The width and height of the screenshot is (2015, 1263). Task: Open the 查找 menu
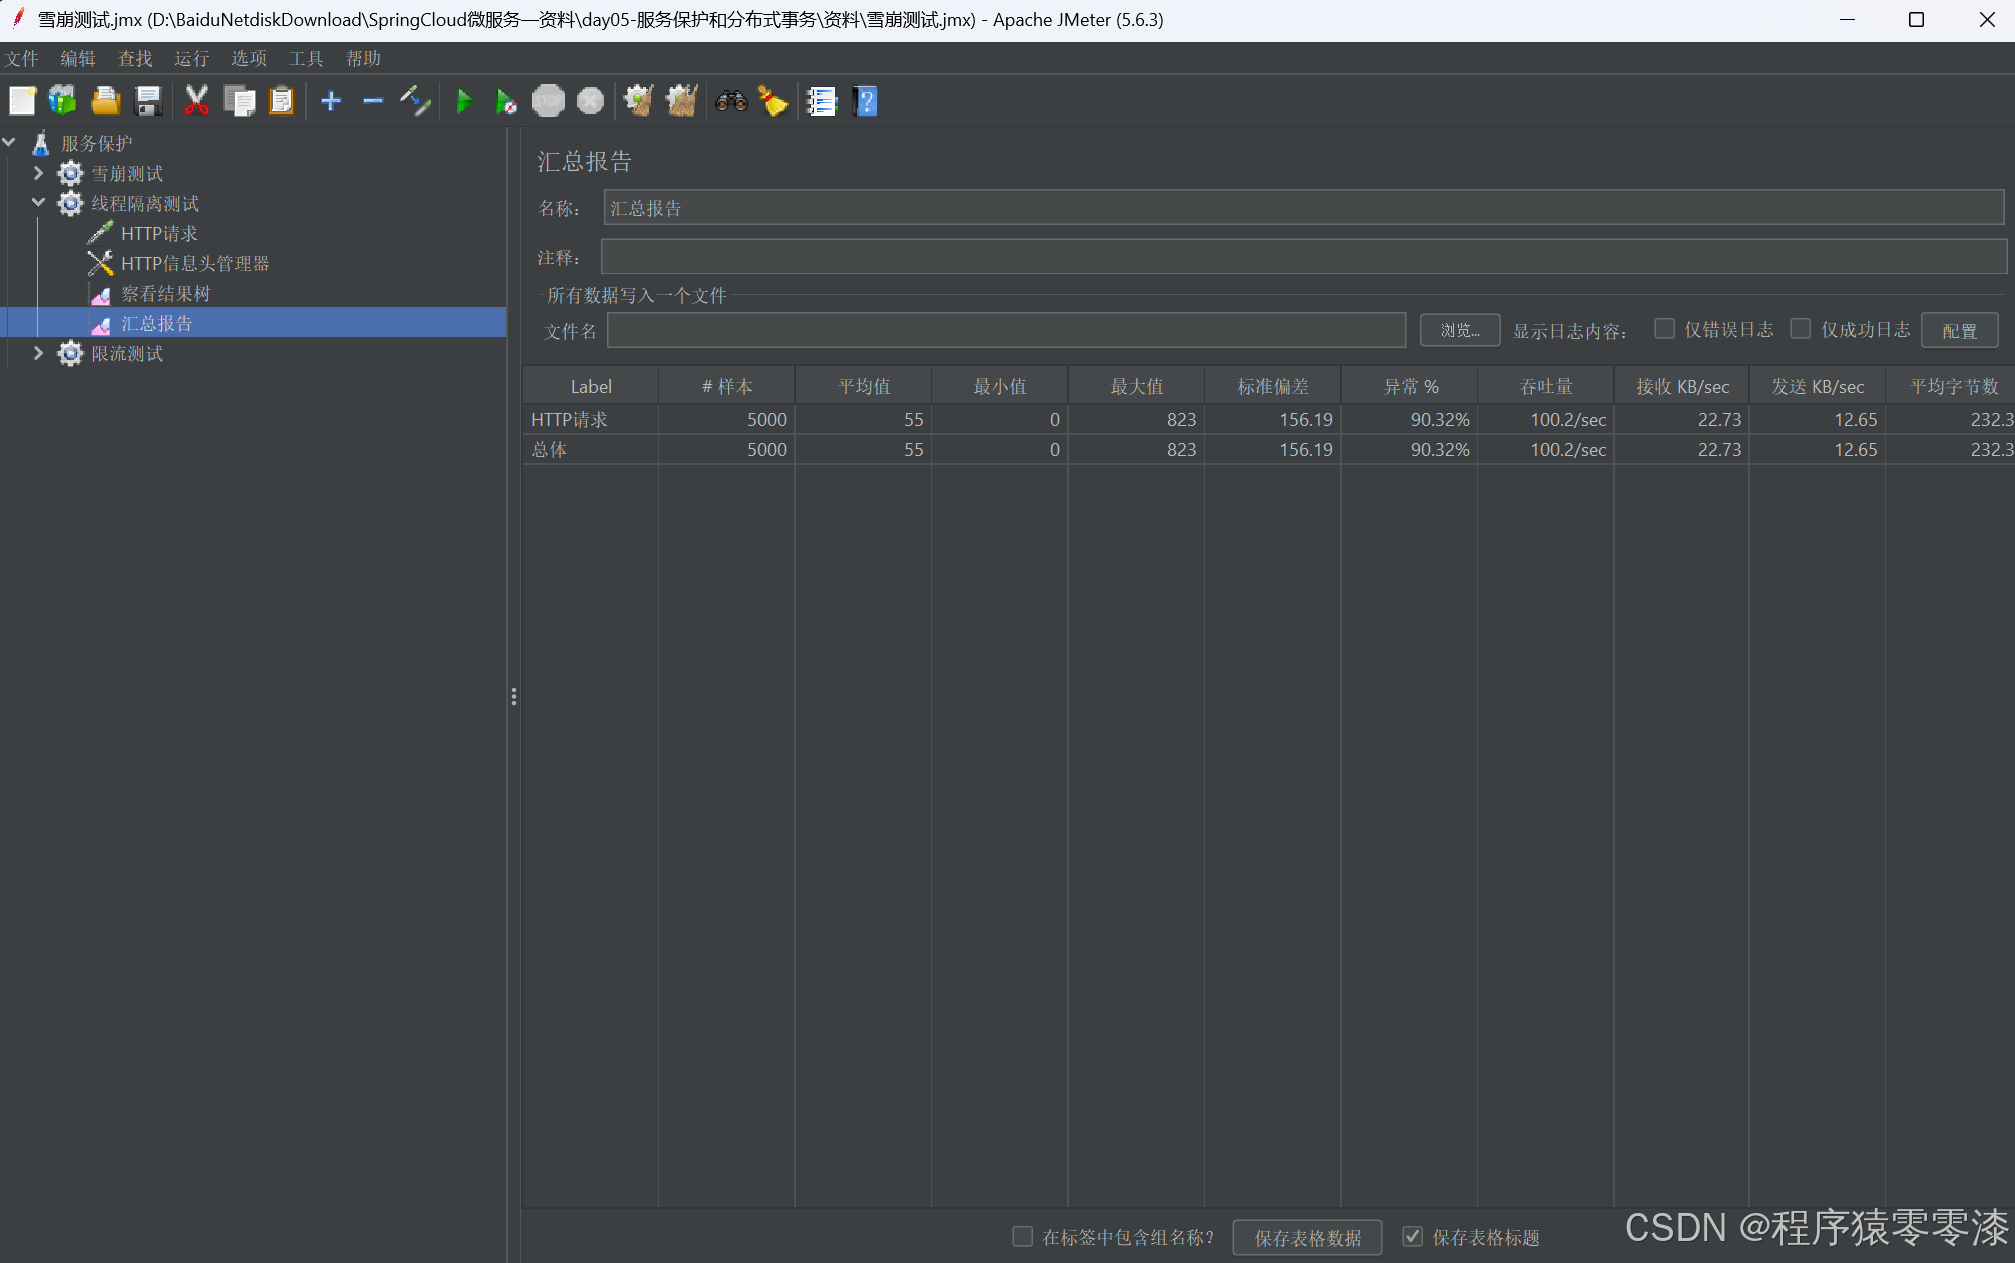point(135,58)
